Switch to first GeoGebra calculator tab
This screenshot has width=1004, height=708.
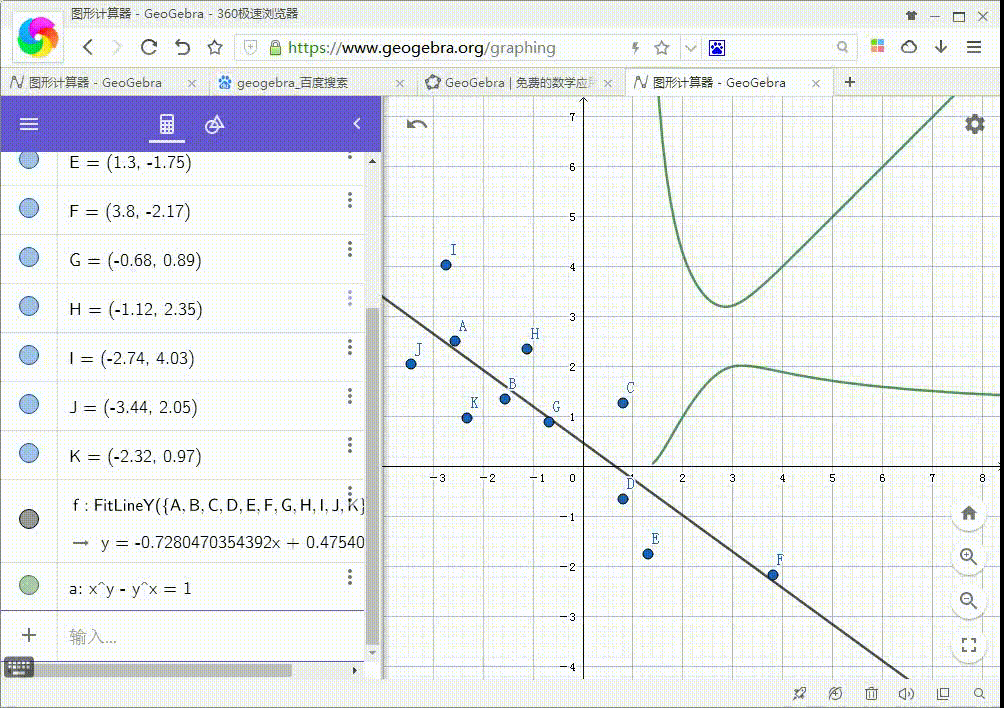tap(96, 83)
